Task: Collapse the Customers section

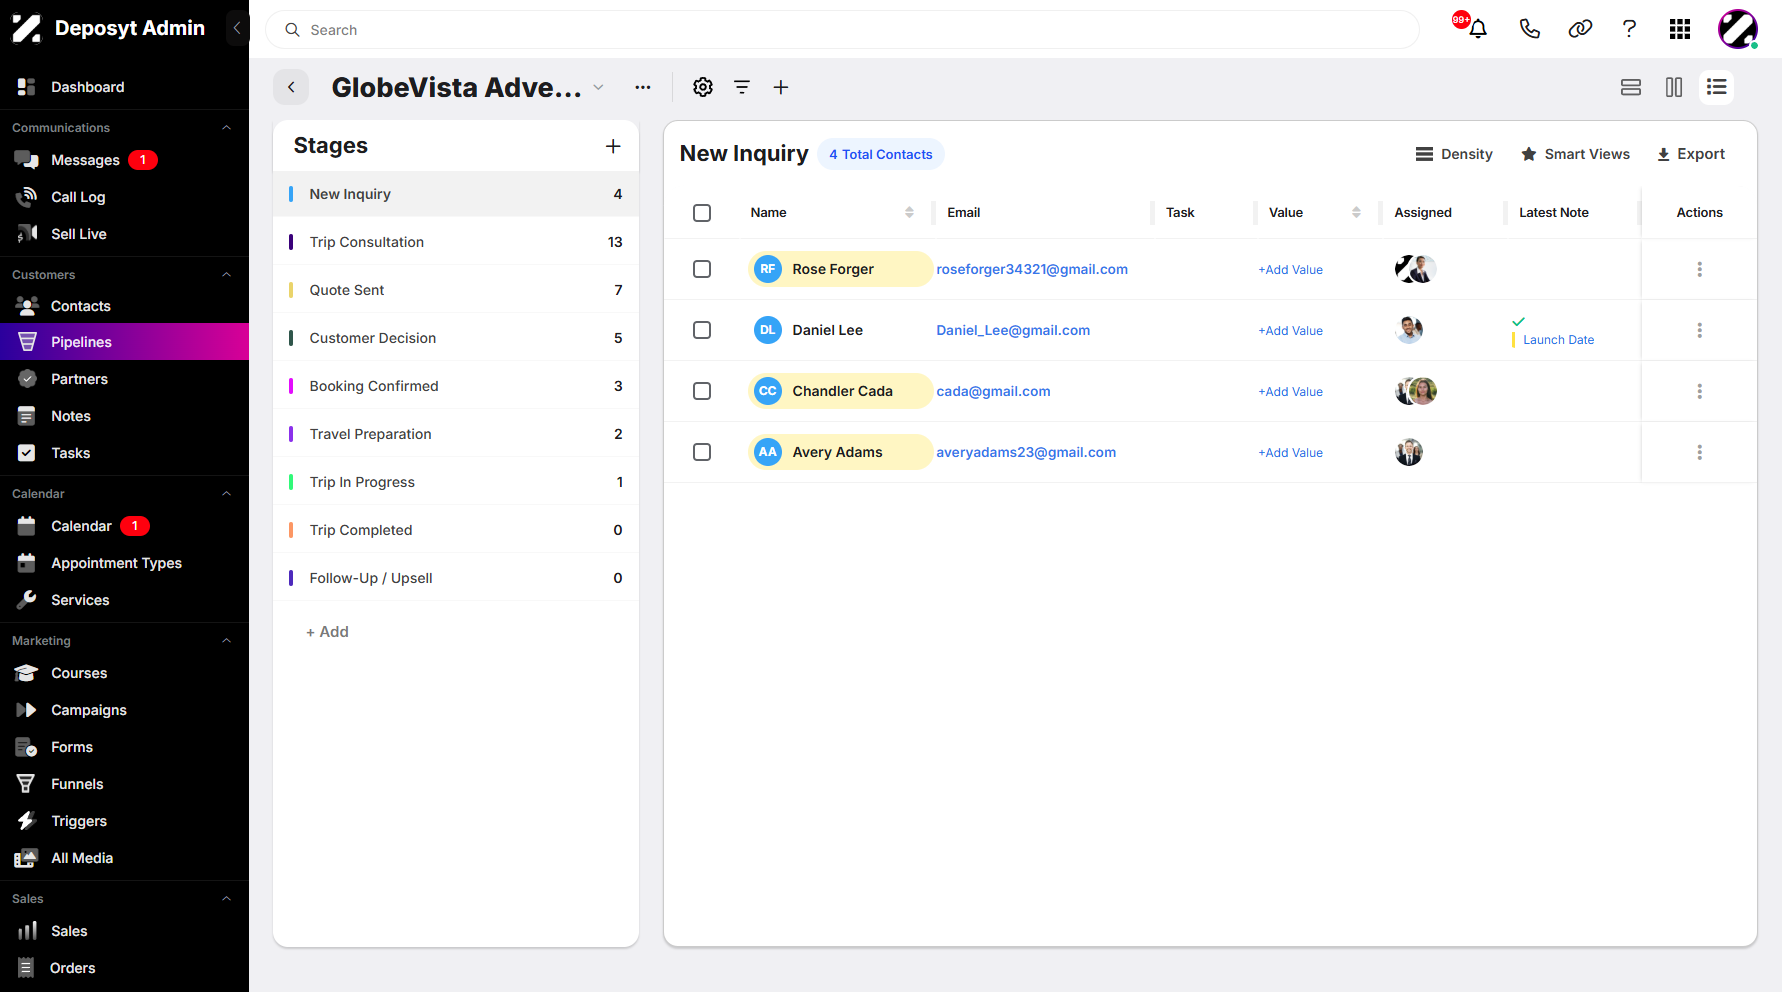Action: (226, 275)
